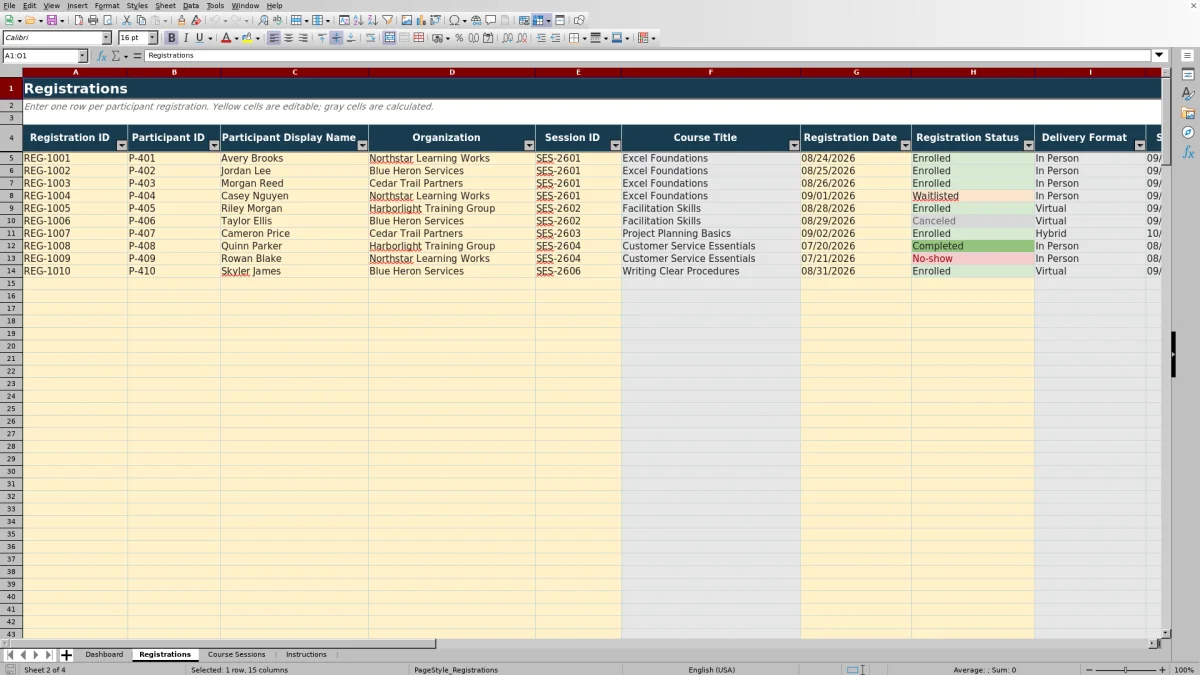
Task: Toggle Underline formatting
Action: pyautogui.click(x=199, y=38)
